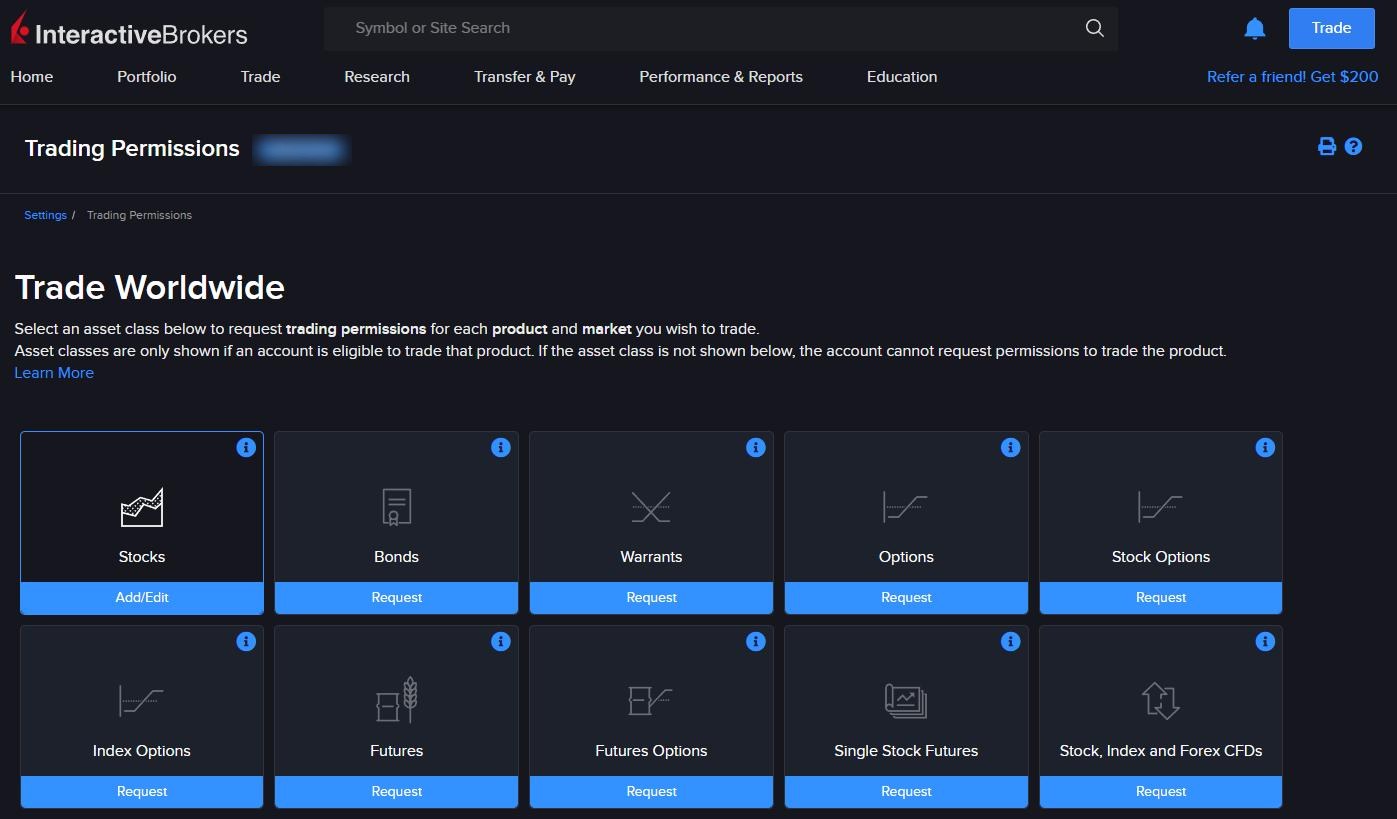
Task: Show info for Futures card
Action: coord(501,641)
